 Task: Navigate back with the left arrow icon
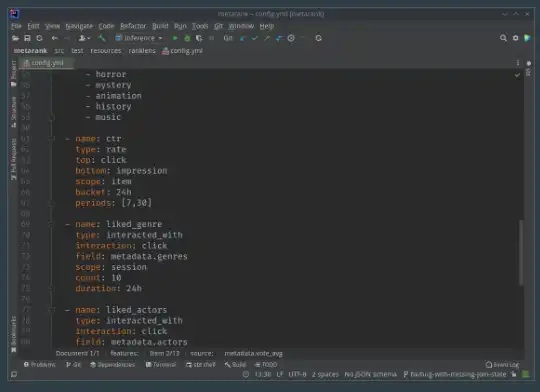(x=55, y=38)
